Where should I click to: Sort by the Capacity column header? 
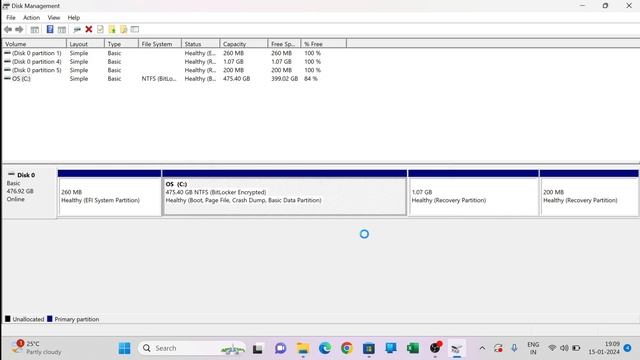click(x=244, y=44)
